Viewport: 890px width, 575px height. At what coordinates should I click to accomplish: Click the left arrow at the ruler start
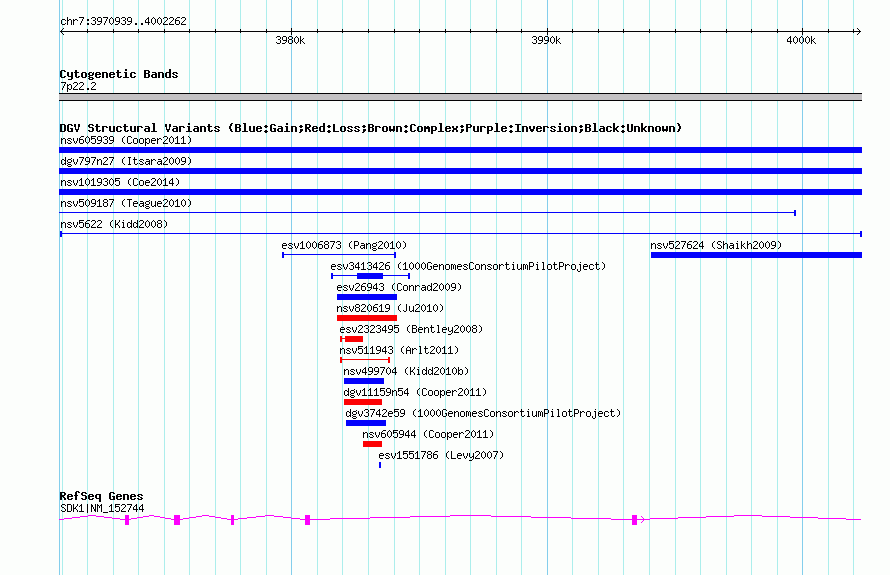point(62,32)
